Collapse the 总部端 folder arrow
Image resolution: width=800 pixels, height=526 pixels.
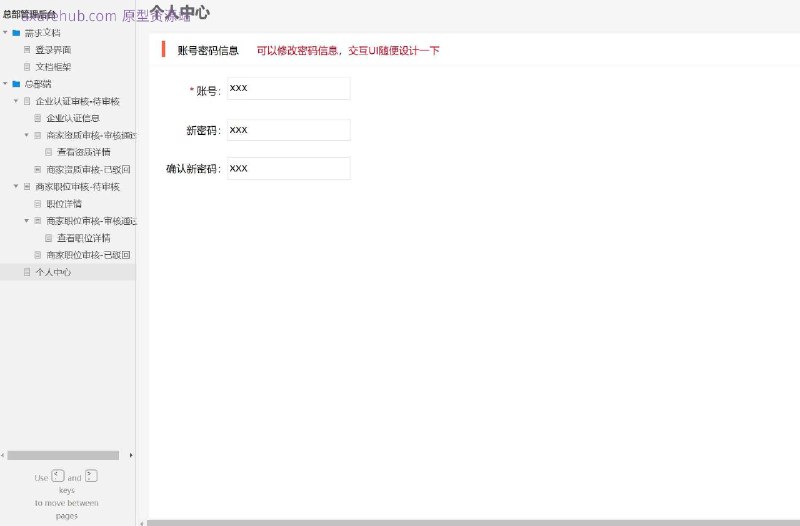coord(6,84)
